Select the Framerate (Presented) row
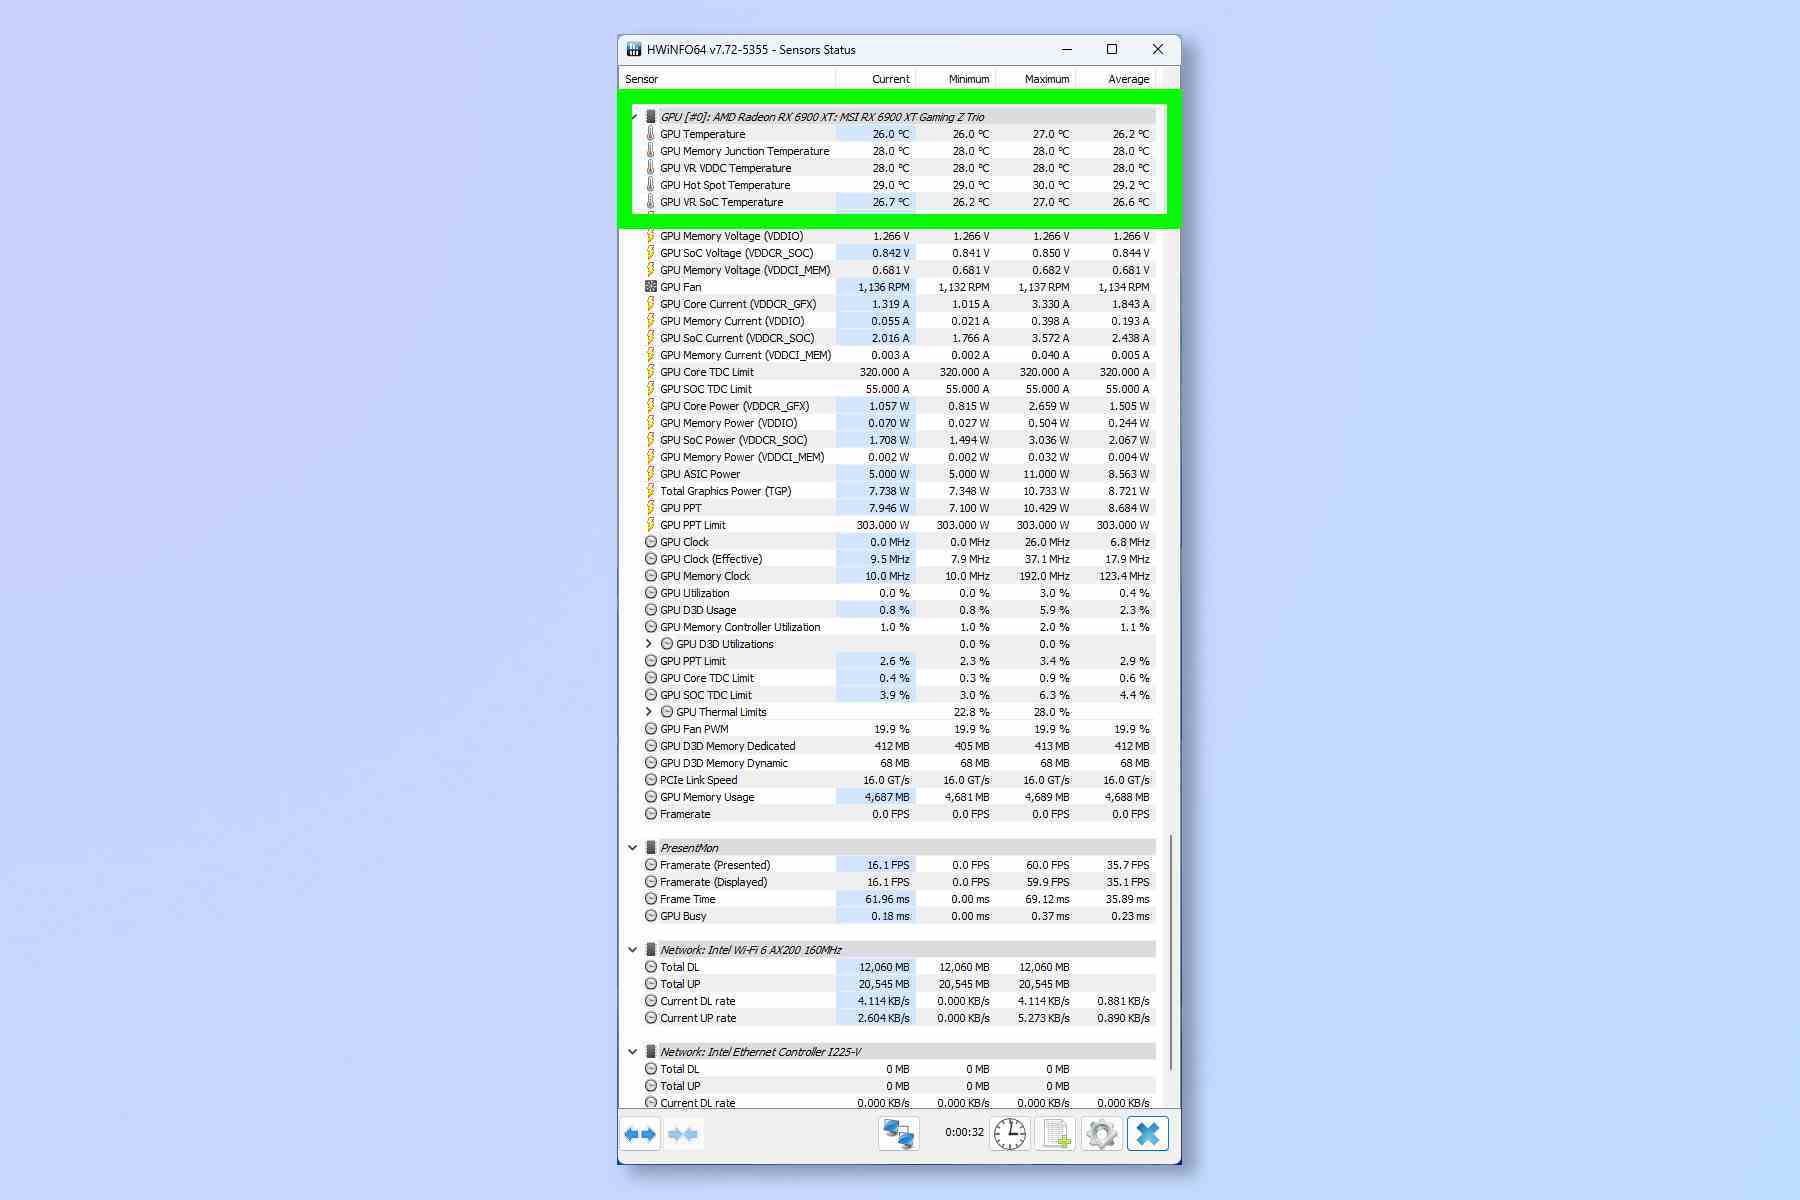Screen dimensions: 1800x1200 [x=899, y=865]
